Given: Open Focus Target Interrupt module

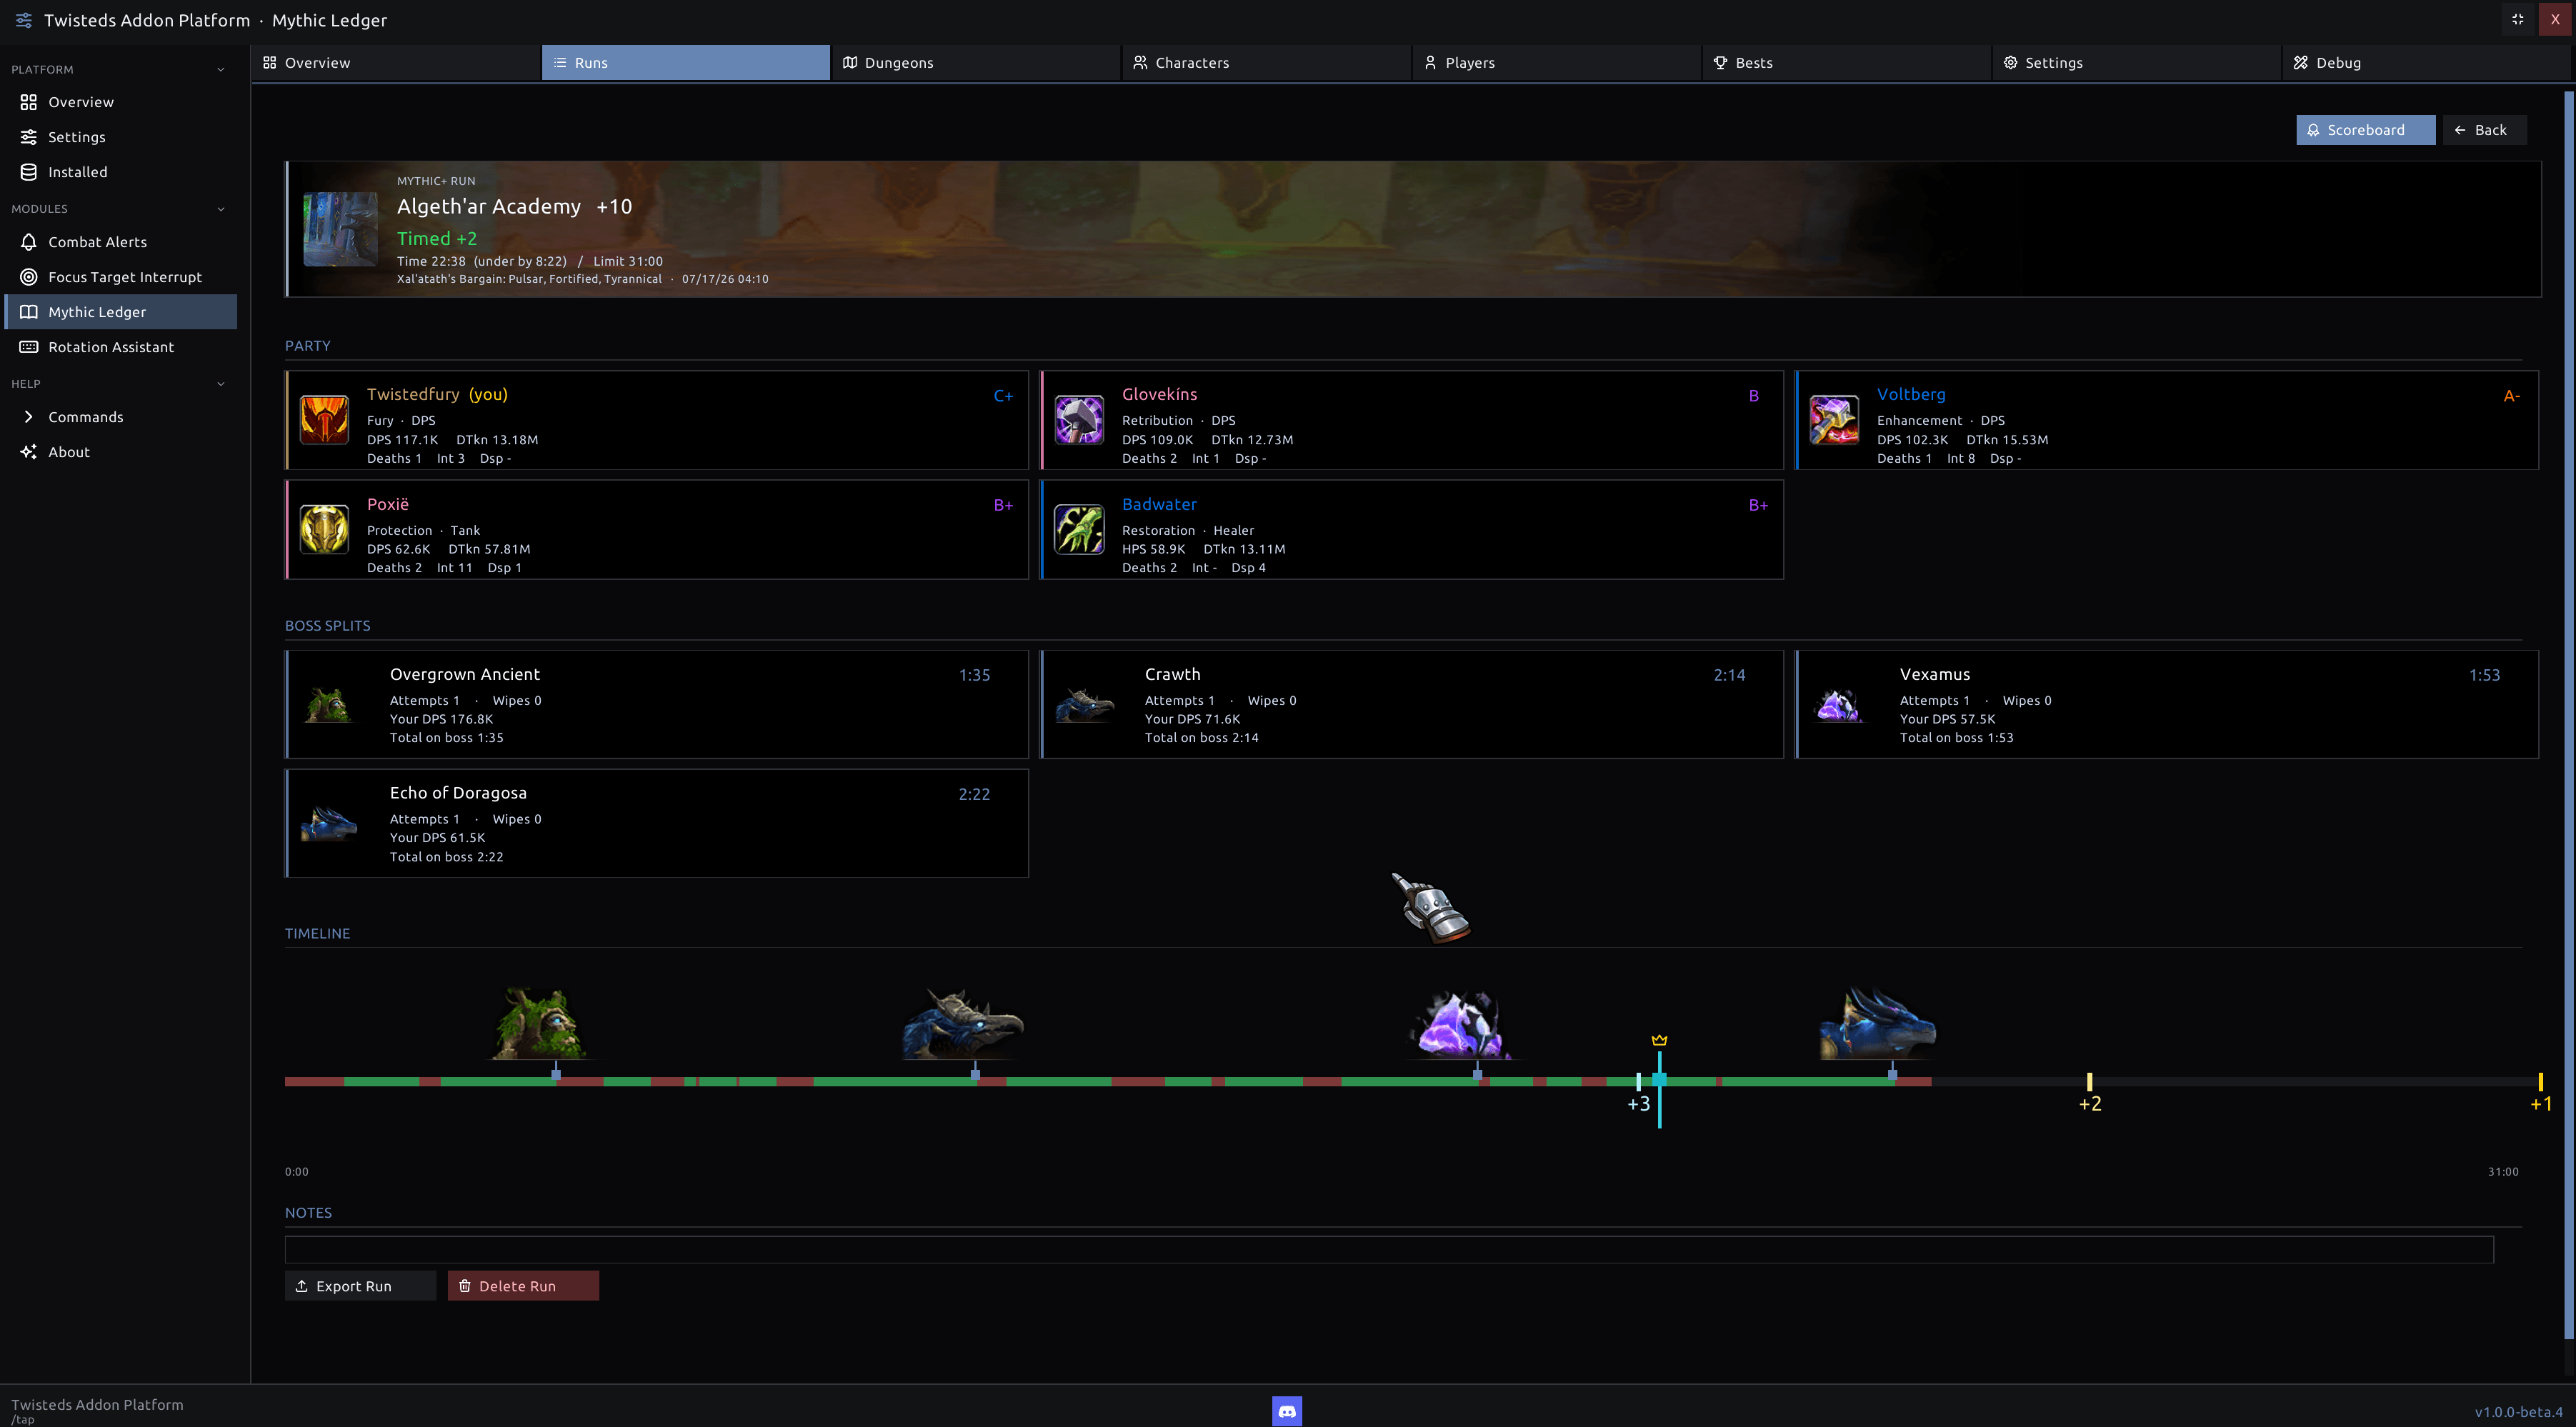Looking at the screenshot, I should point(119,277).
